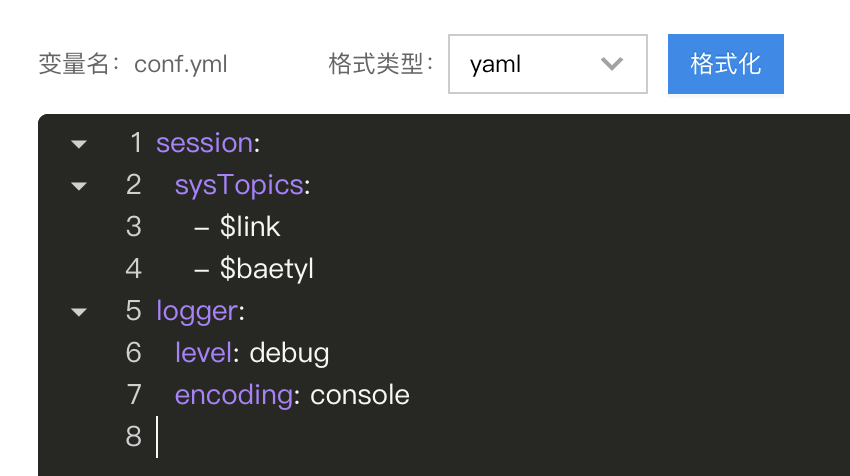Click the sysTopics key text
850x476 pixels.
(x=239, y=186)
